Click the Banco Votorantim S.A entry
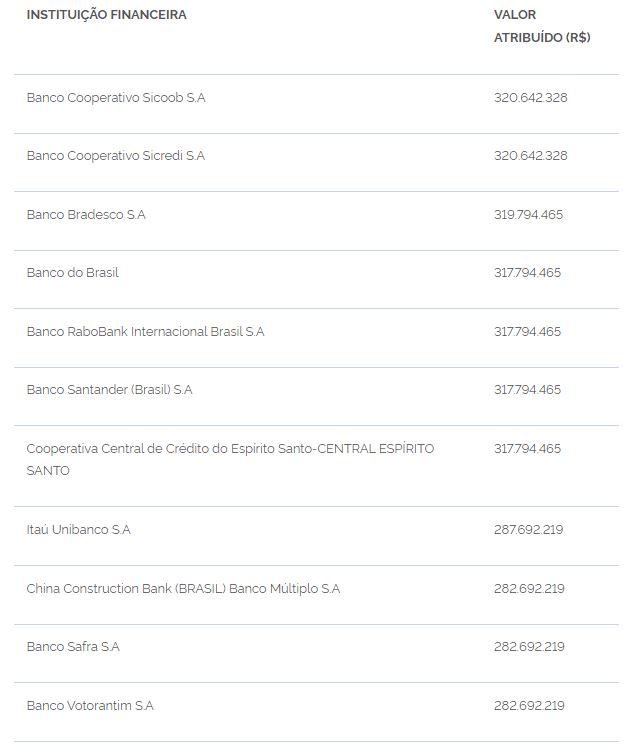The height and width of the screenshot is (746, 630). [x=90, y=706]
